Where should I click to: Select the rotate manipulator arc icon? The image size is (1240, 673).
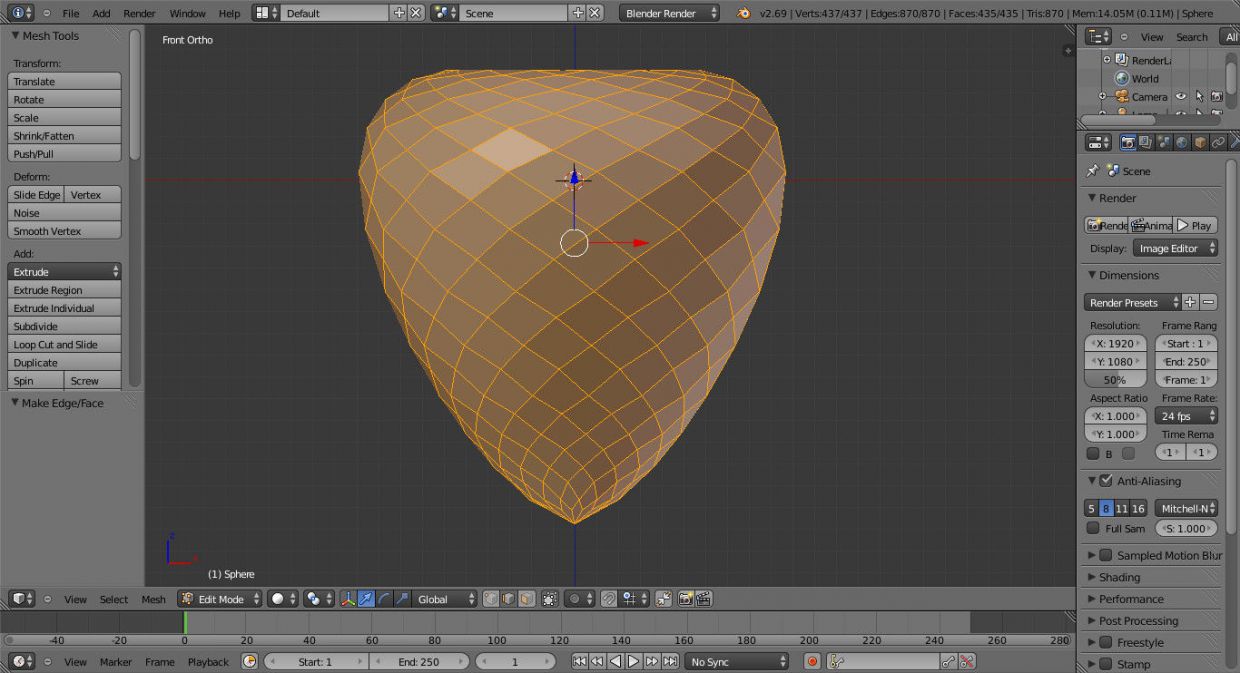384,599
